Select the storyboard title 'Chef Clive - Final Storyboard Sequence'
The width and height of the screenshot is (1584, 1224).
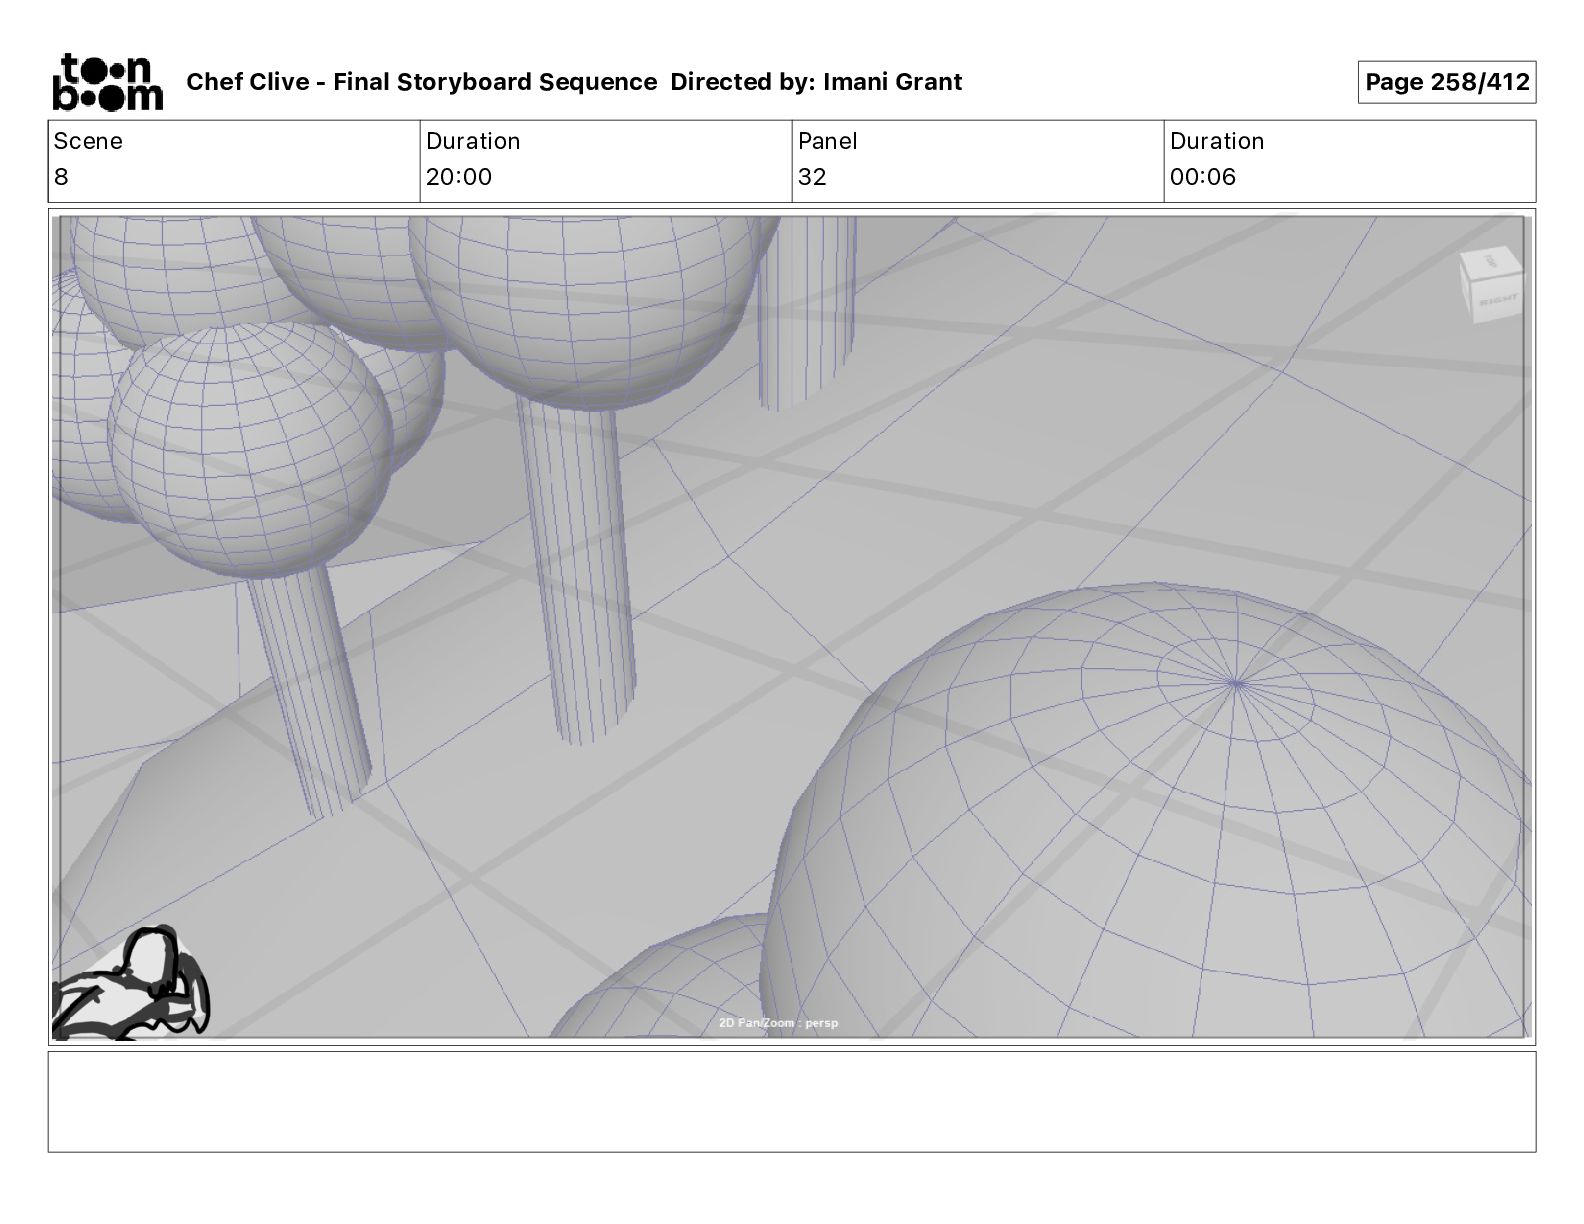click(x=422, y=82)
